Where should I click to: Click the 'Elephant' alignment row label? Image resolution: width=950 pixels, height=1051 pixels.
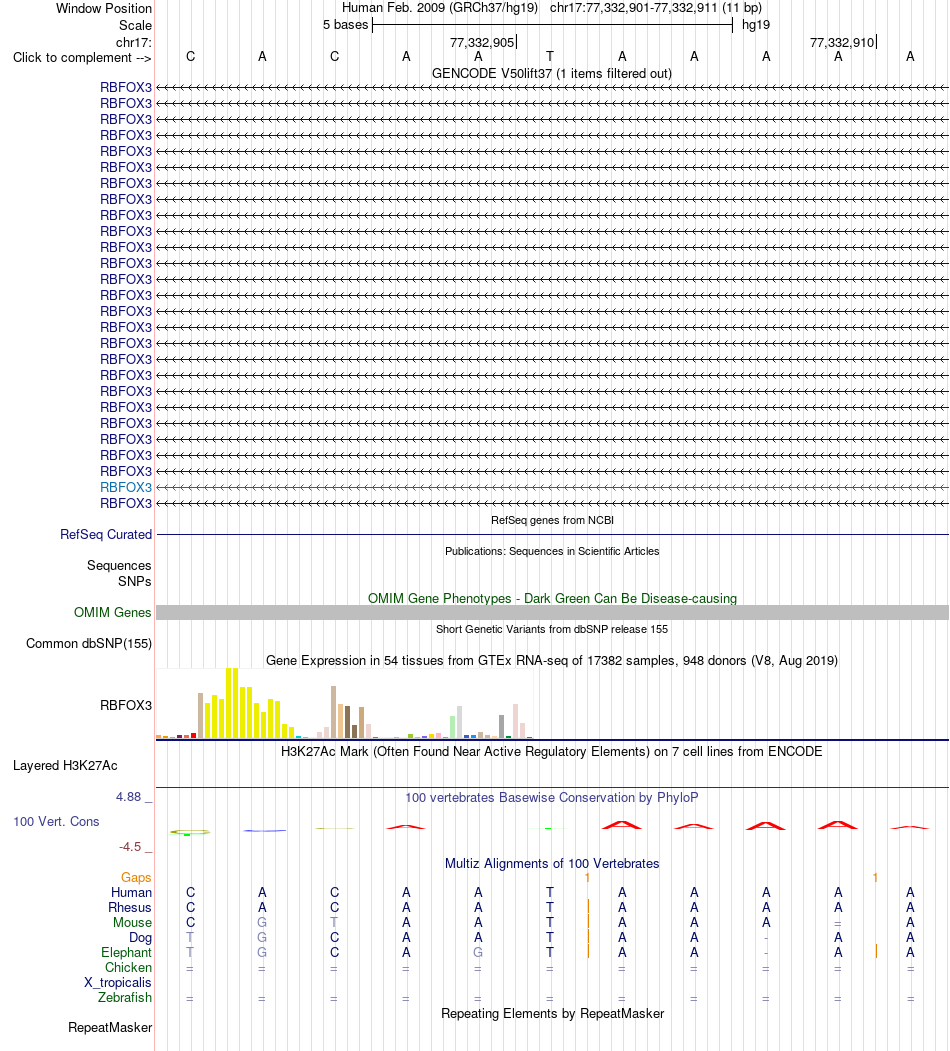coord(127,952)
